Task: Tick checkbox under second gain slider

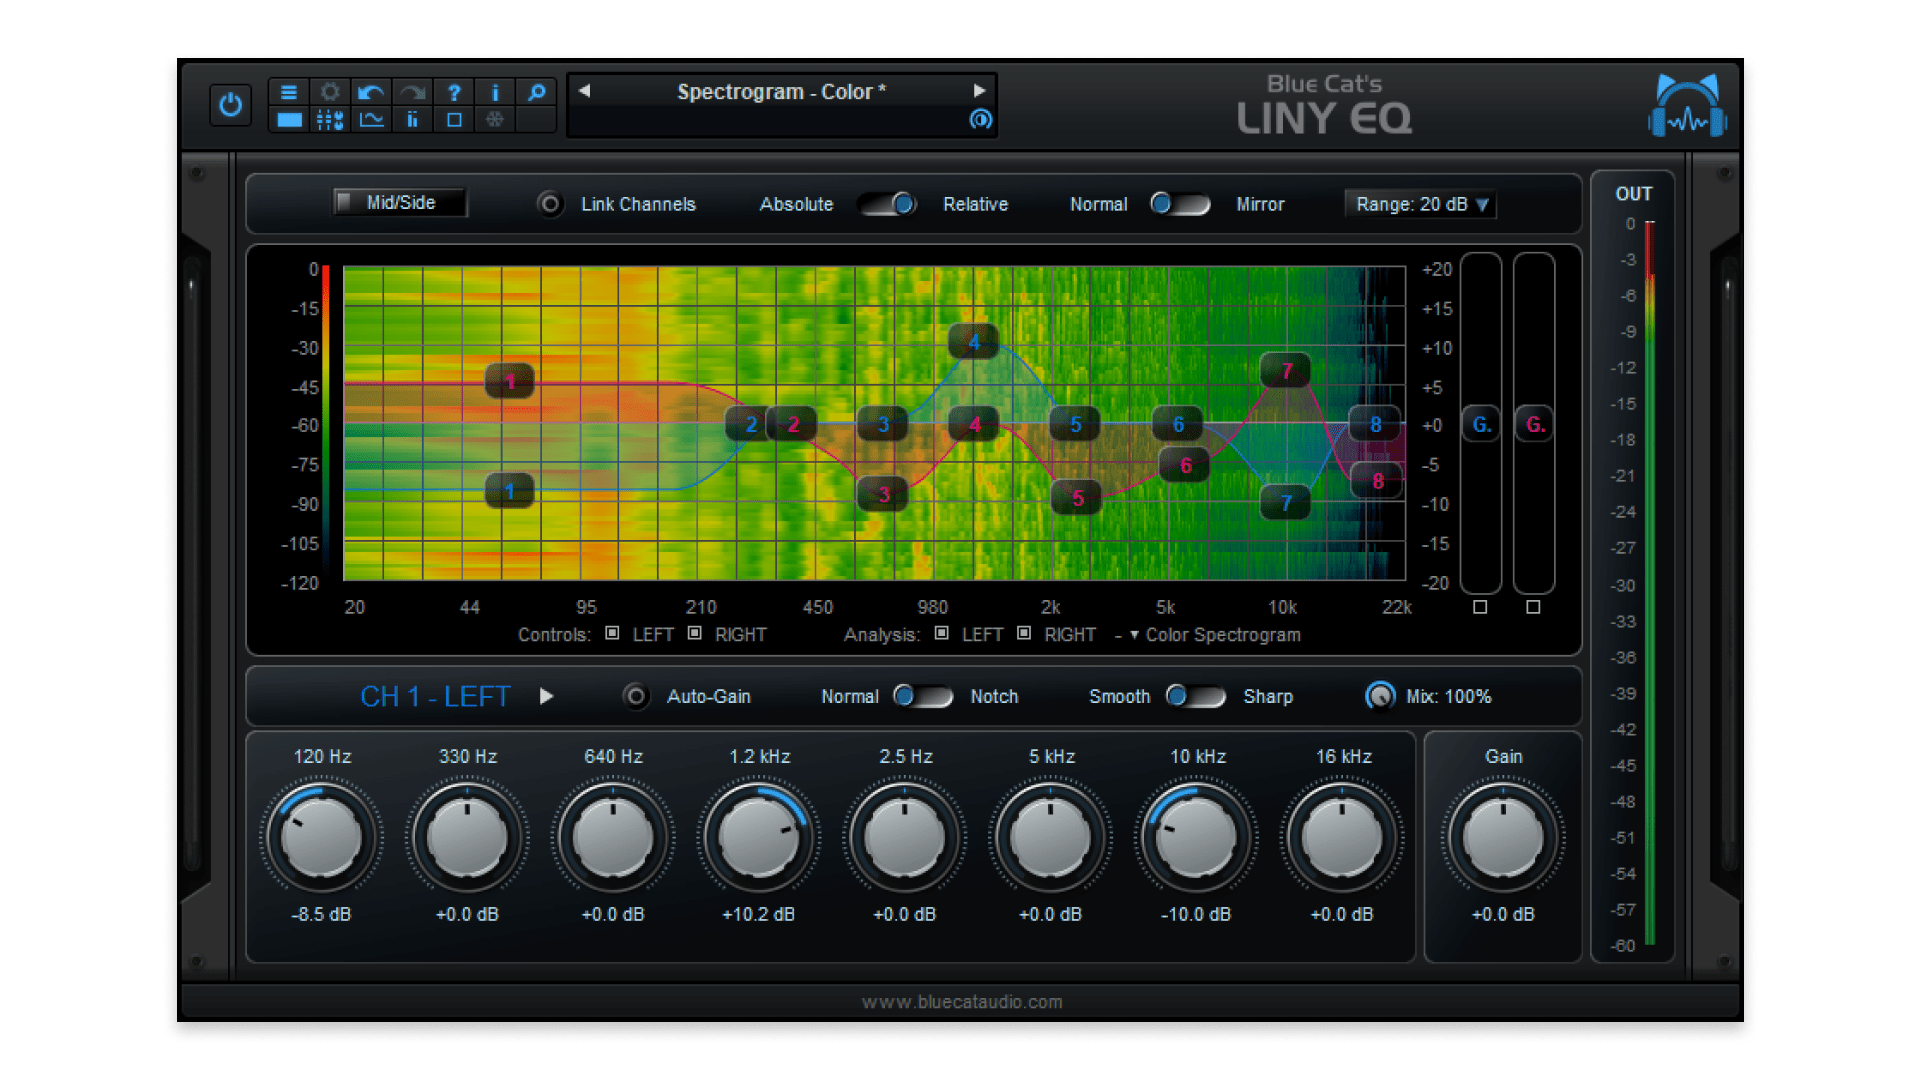Action: click(x=1533, y=607)
